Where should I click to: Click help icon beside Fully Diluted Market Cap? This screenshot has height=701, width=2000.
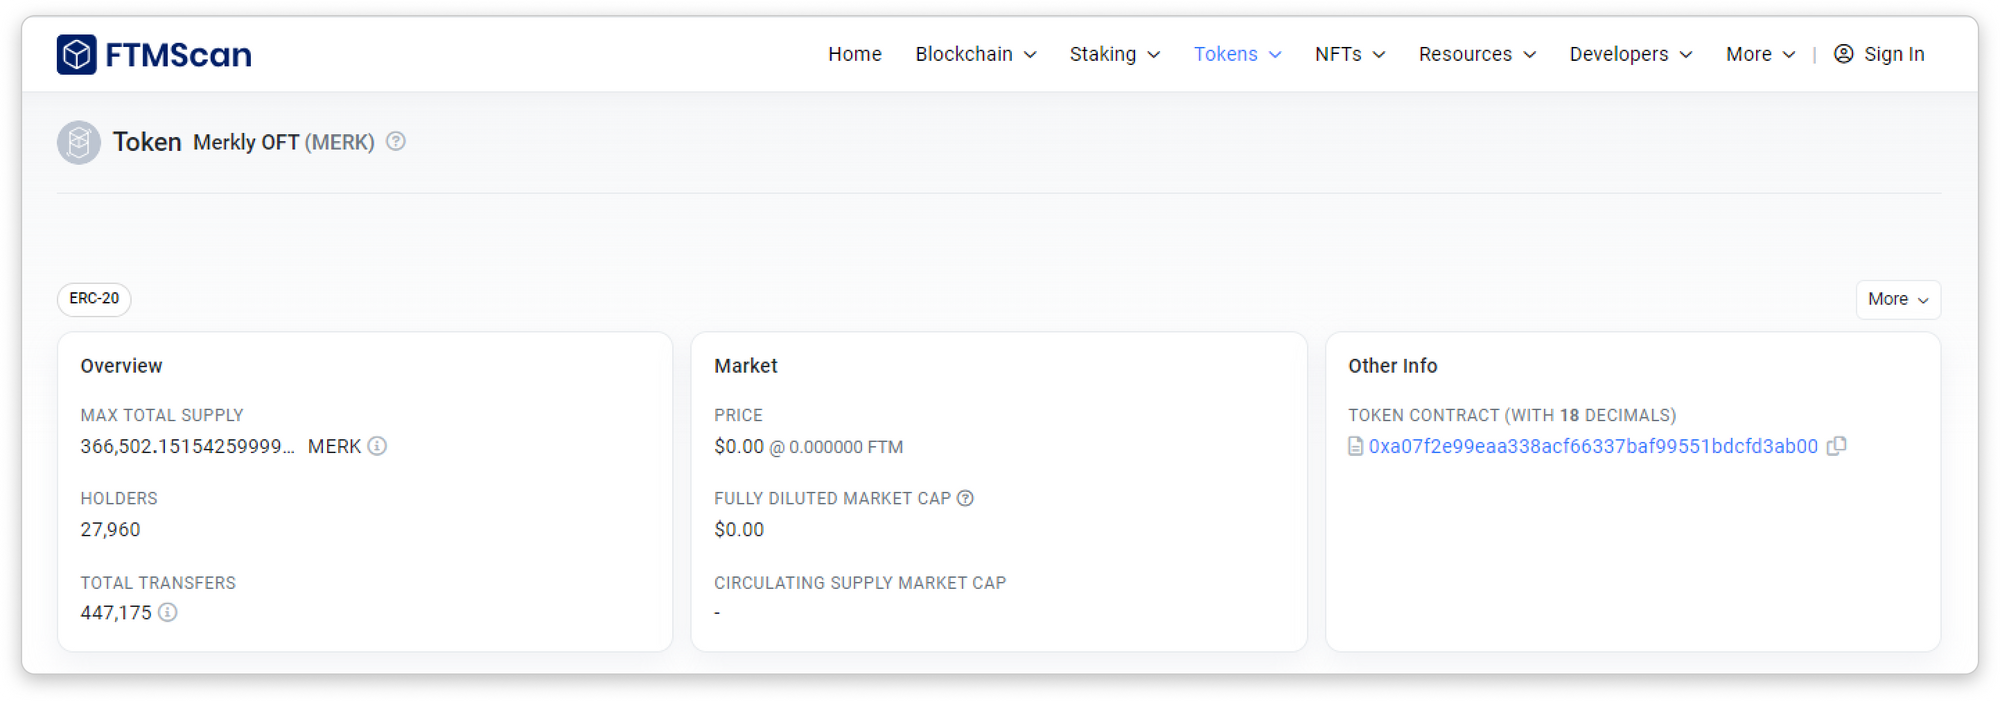[965, 498]
